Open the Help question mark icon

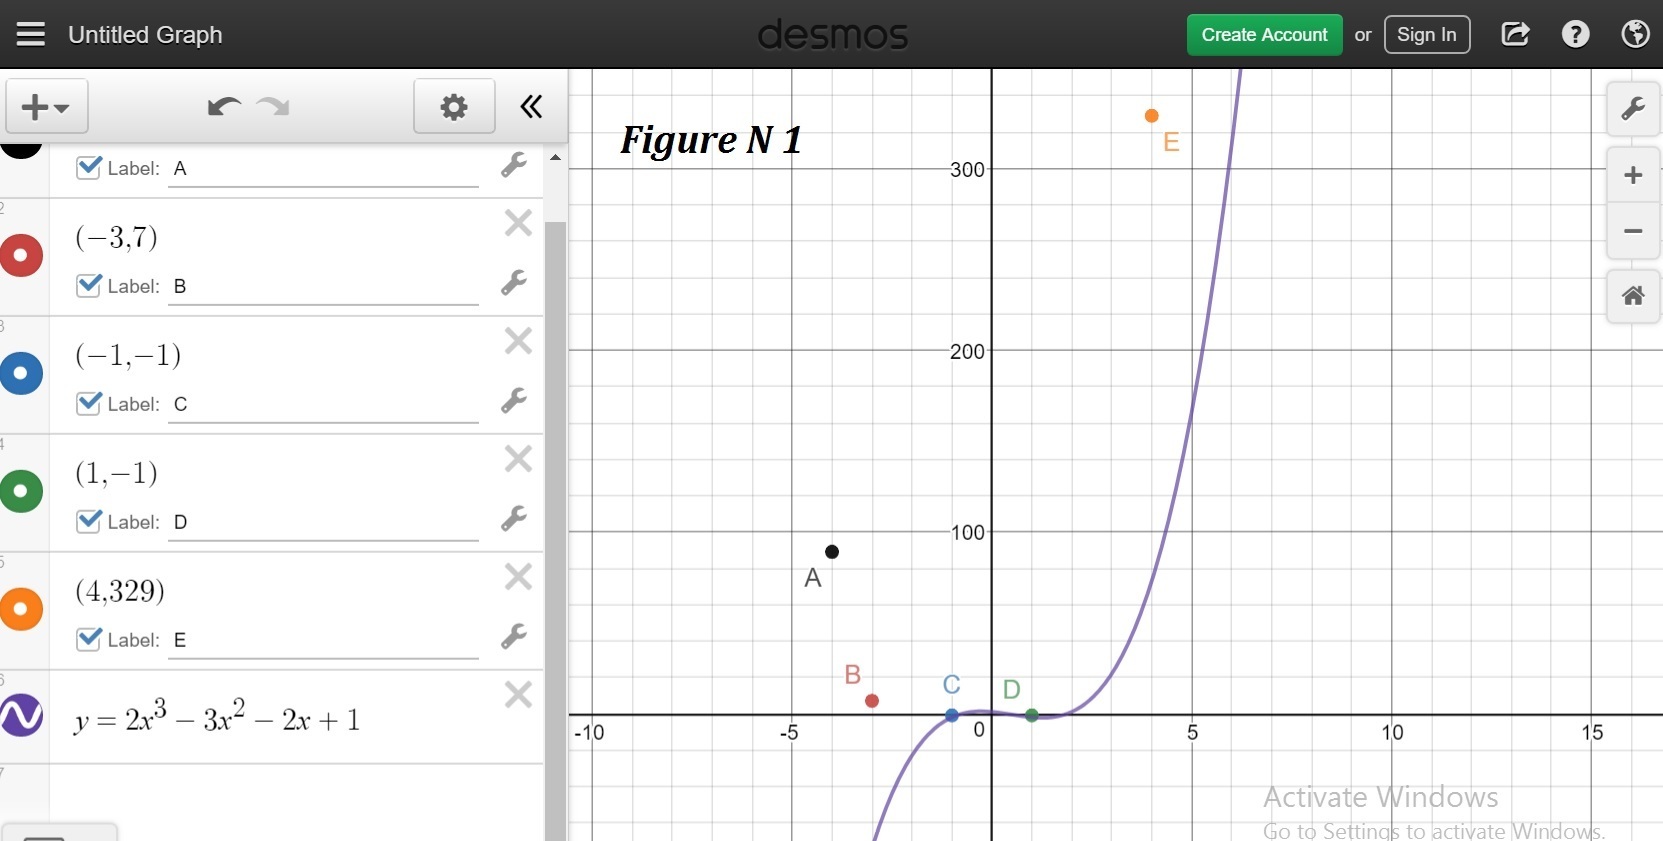[1575, 35]
